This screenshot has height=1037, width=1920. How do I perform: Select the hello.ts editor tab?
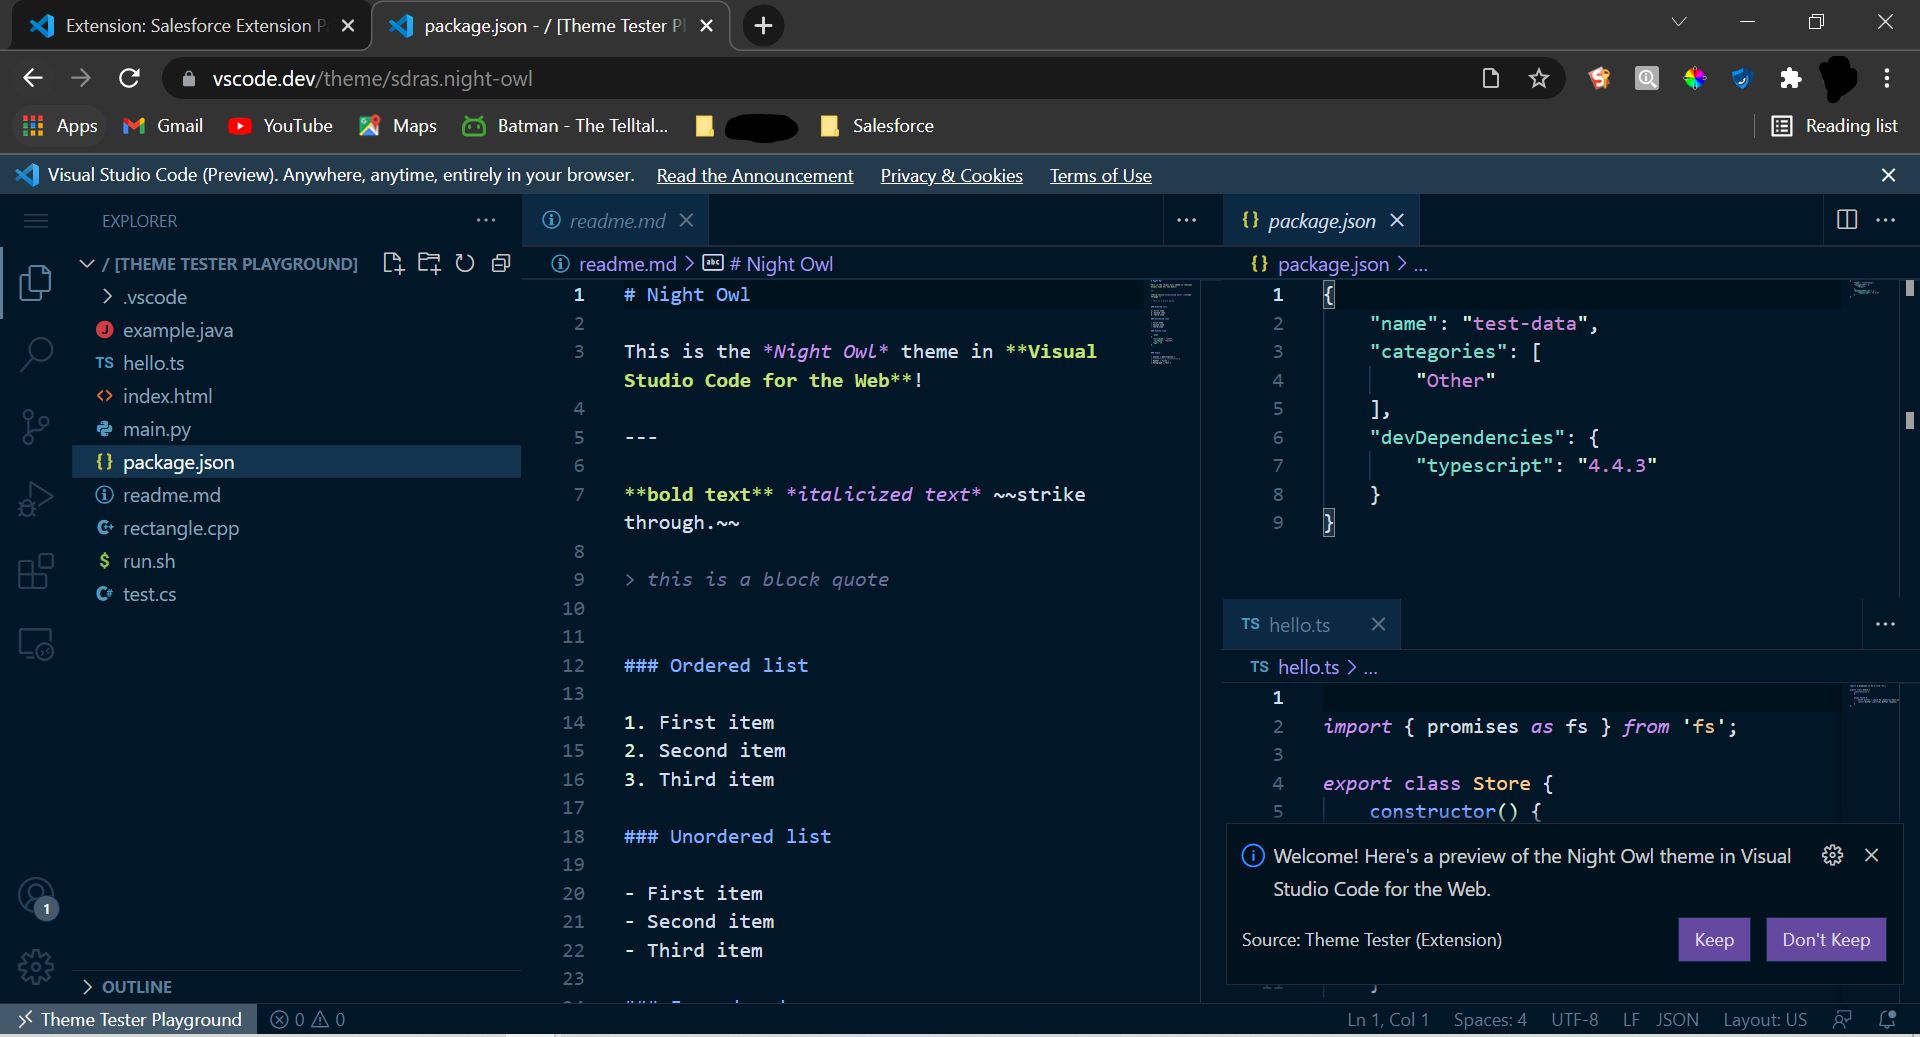pyautogui.click(x=1311, y=625)
